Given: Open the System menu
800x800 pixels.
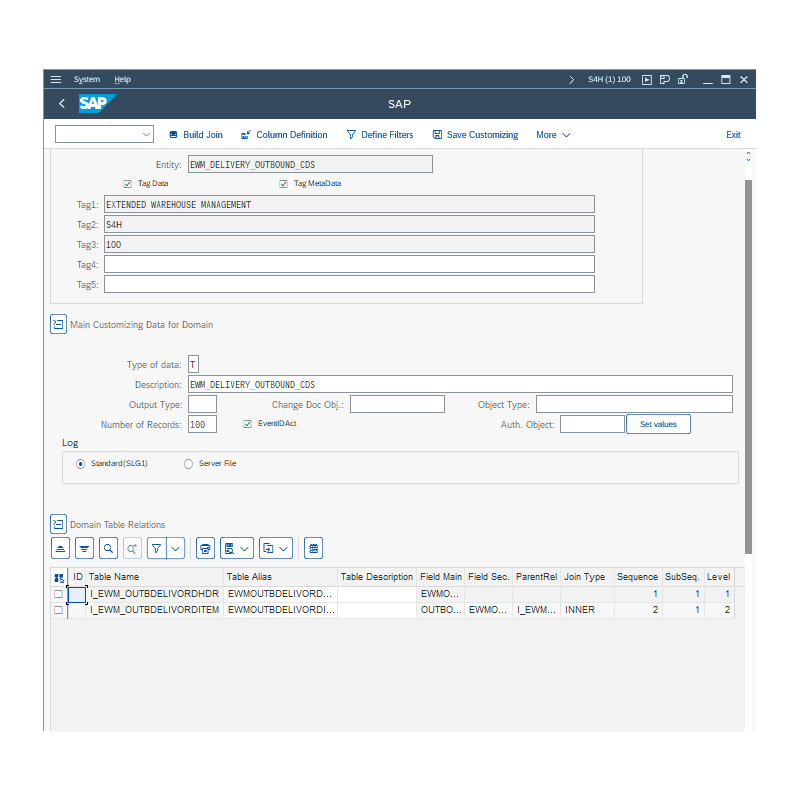Looking at the screenshot, I should (x=87, y=79).
